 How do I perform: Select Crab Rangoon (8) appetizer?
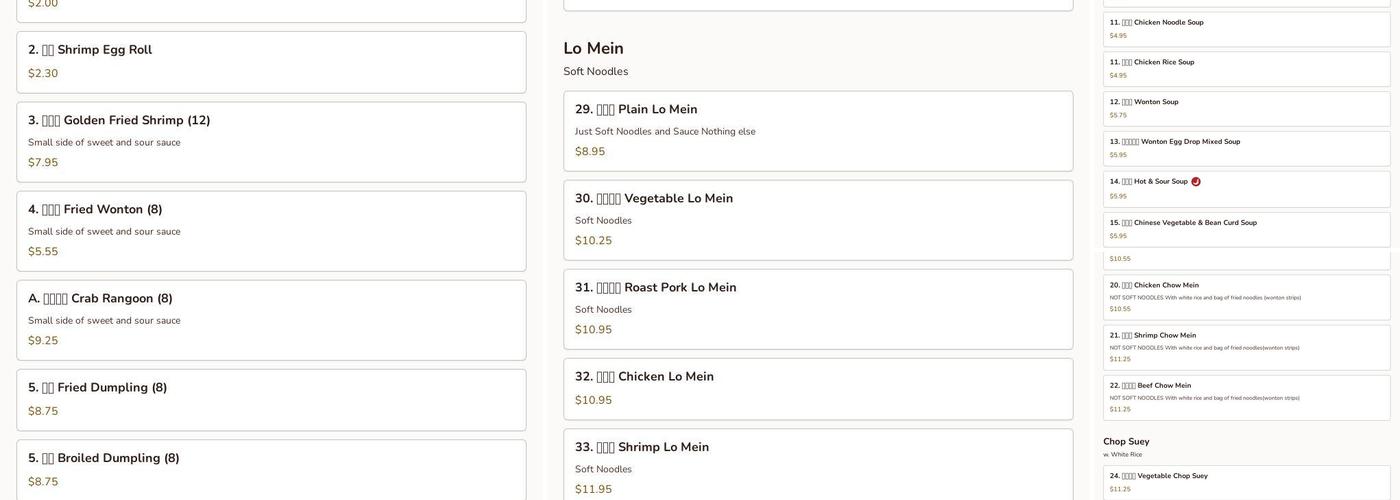[271, 320]
